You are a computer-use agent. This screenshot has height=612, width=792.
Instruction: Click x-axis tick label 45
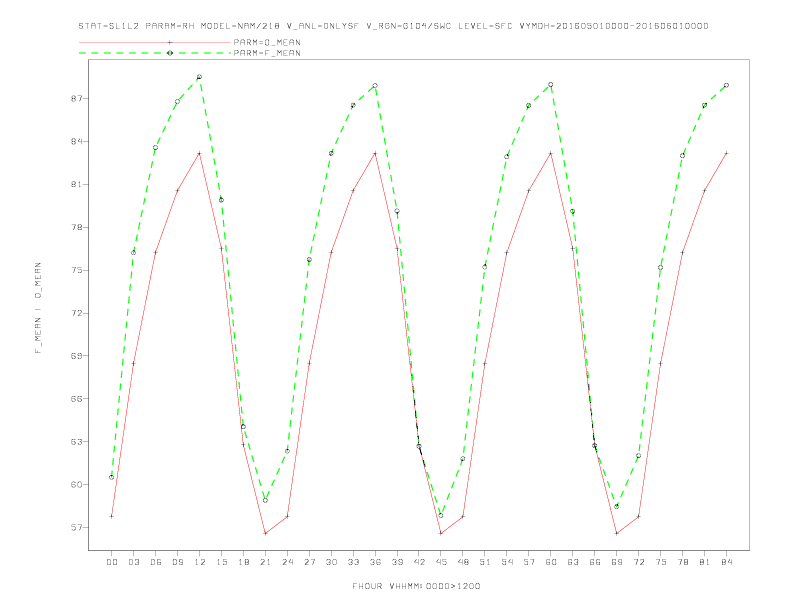pyautogui.click(x=441, y=562)
